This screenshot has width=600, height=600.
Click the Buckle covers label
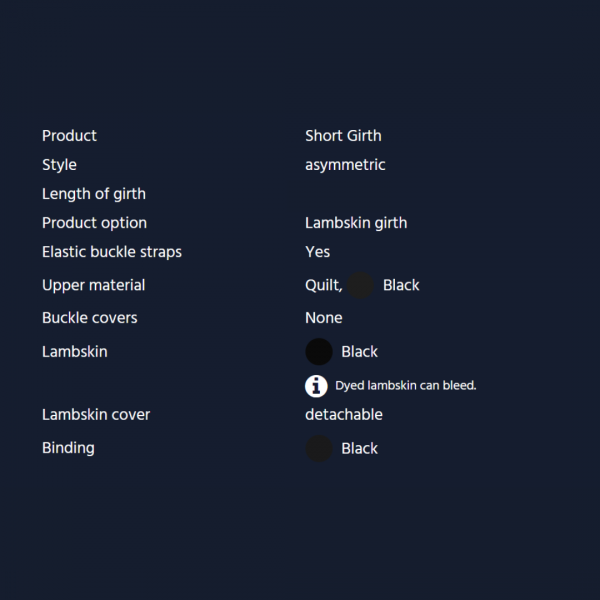(90, 318)
